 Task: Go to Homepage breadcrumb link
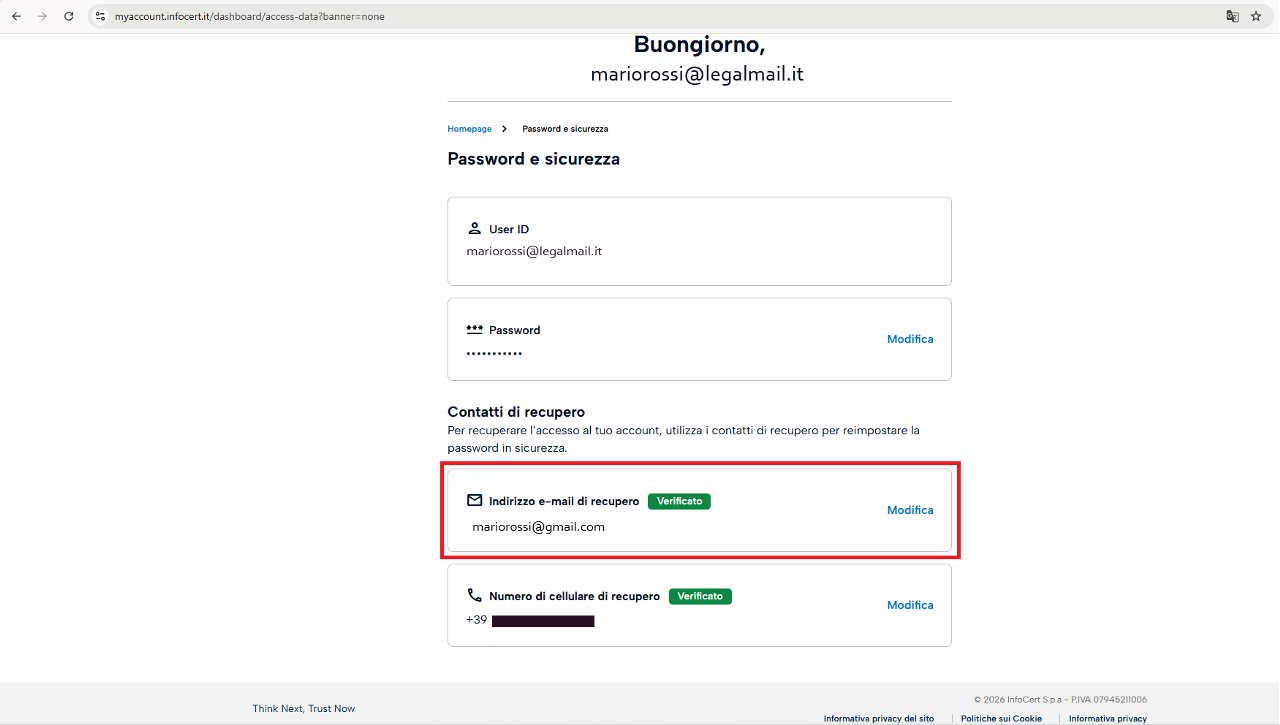(x=470, y=129)
